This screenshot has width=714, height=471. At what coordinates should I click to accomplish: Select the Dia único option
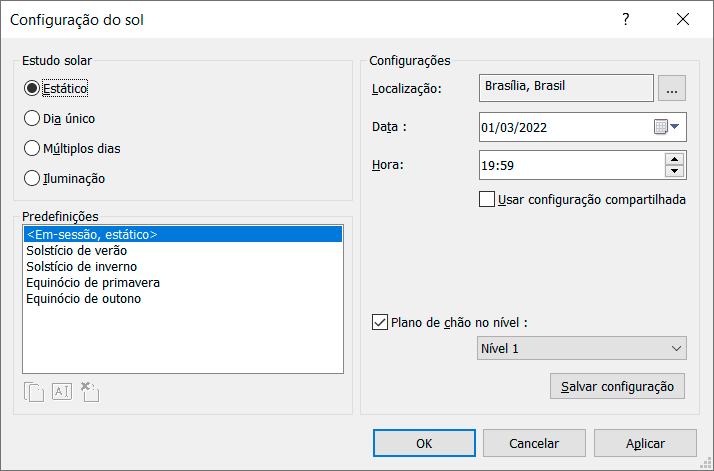click(x=32, y=118)
